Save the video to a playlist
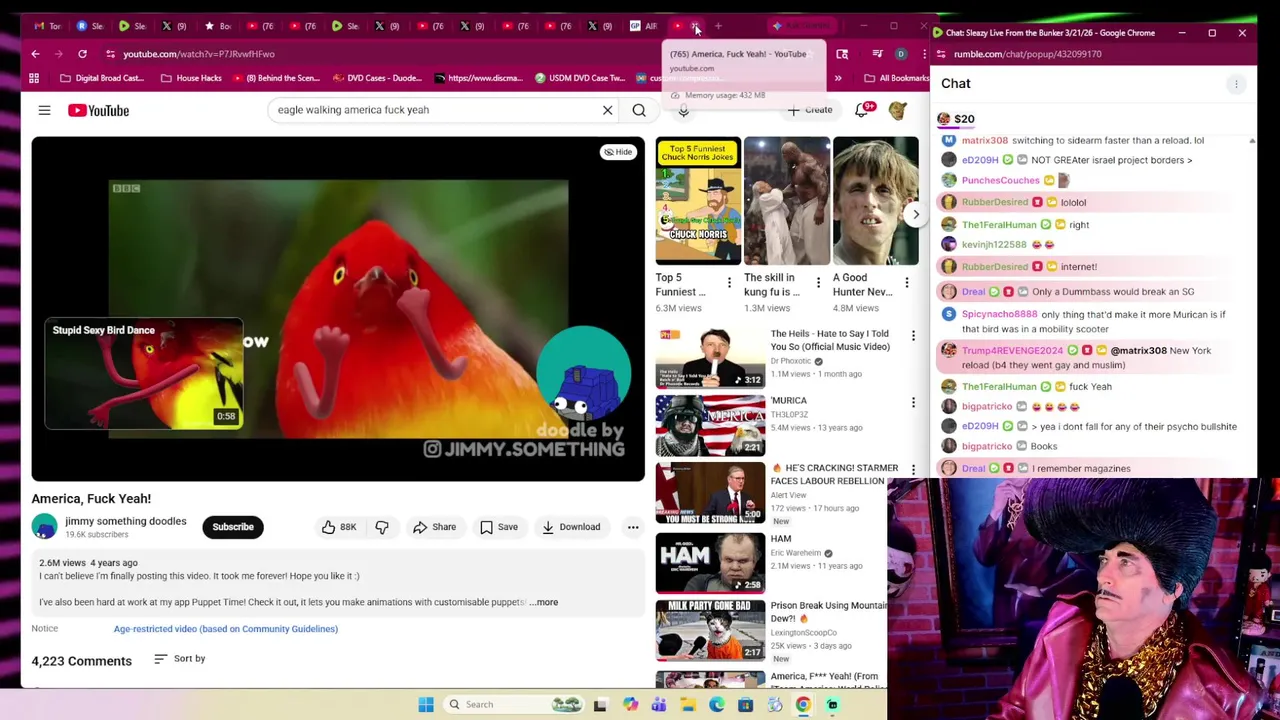This screenshot has width=1280, height=720. pyautogui.click(x=498, y=527)
